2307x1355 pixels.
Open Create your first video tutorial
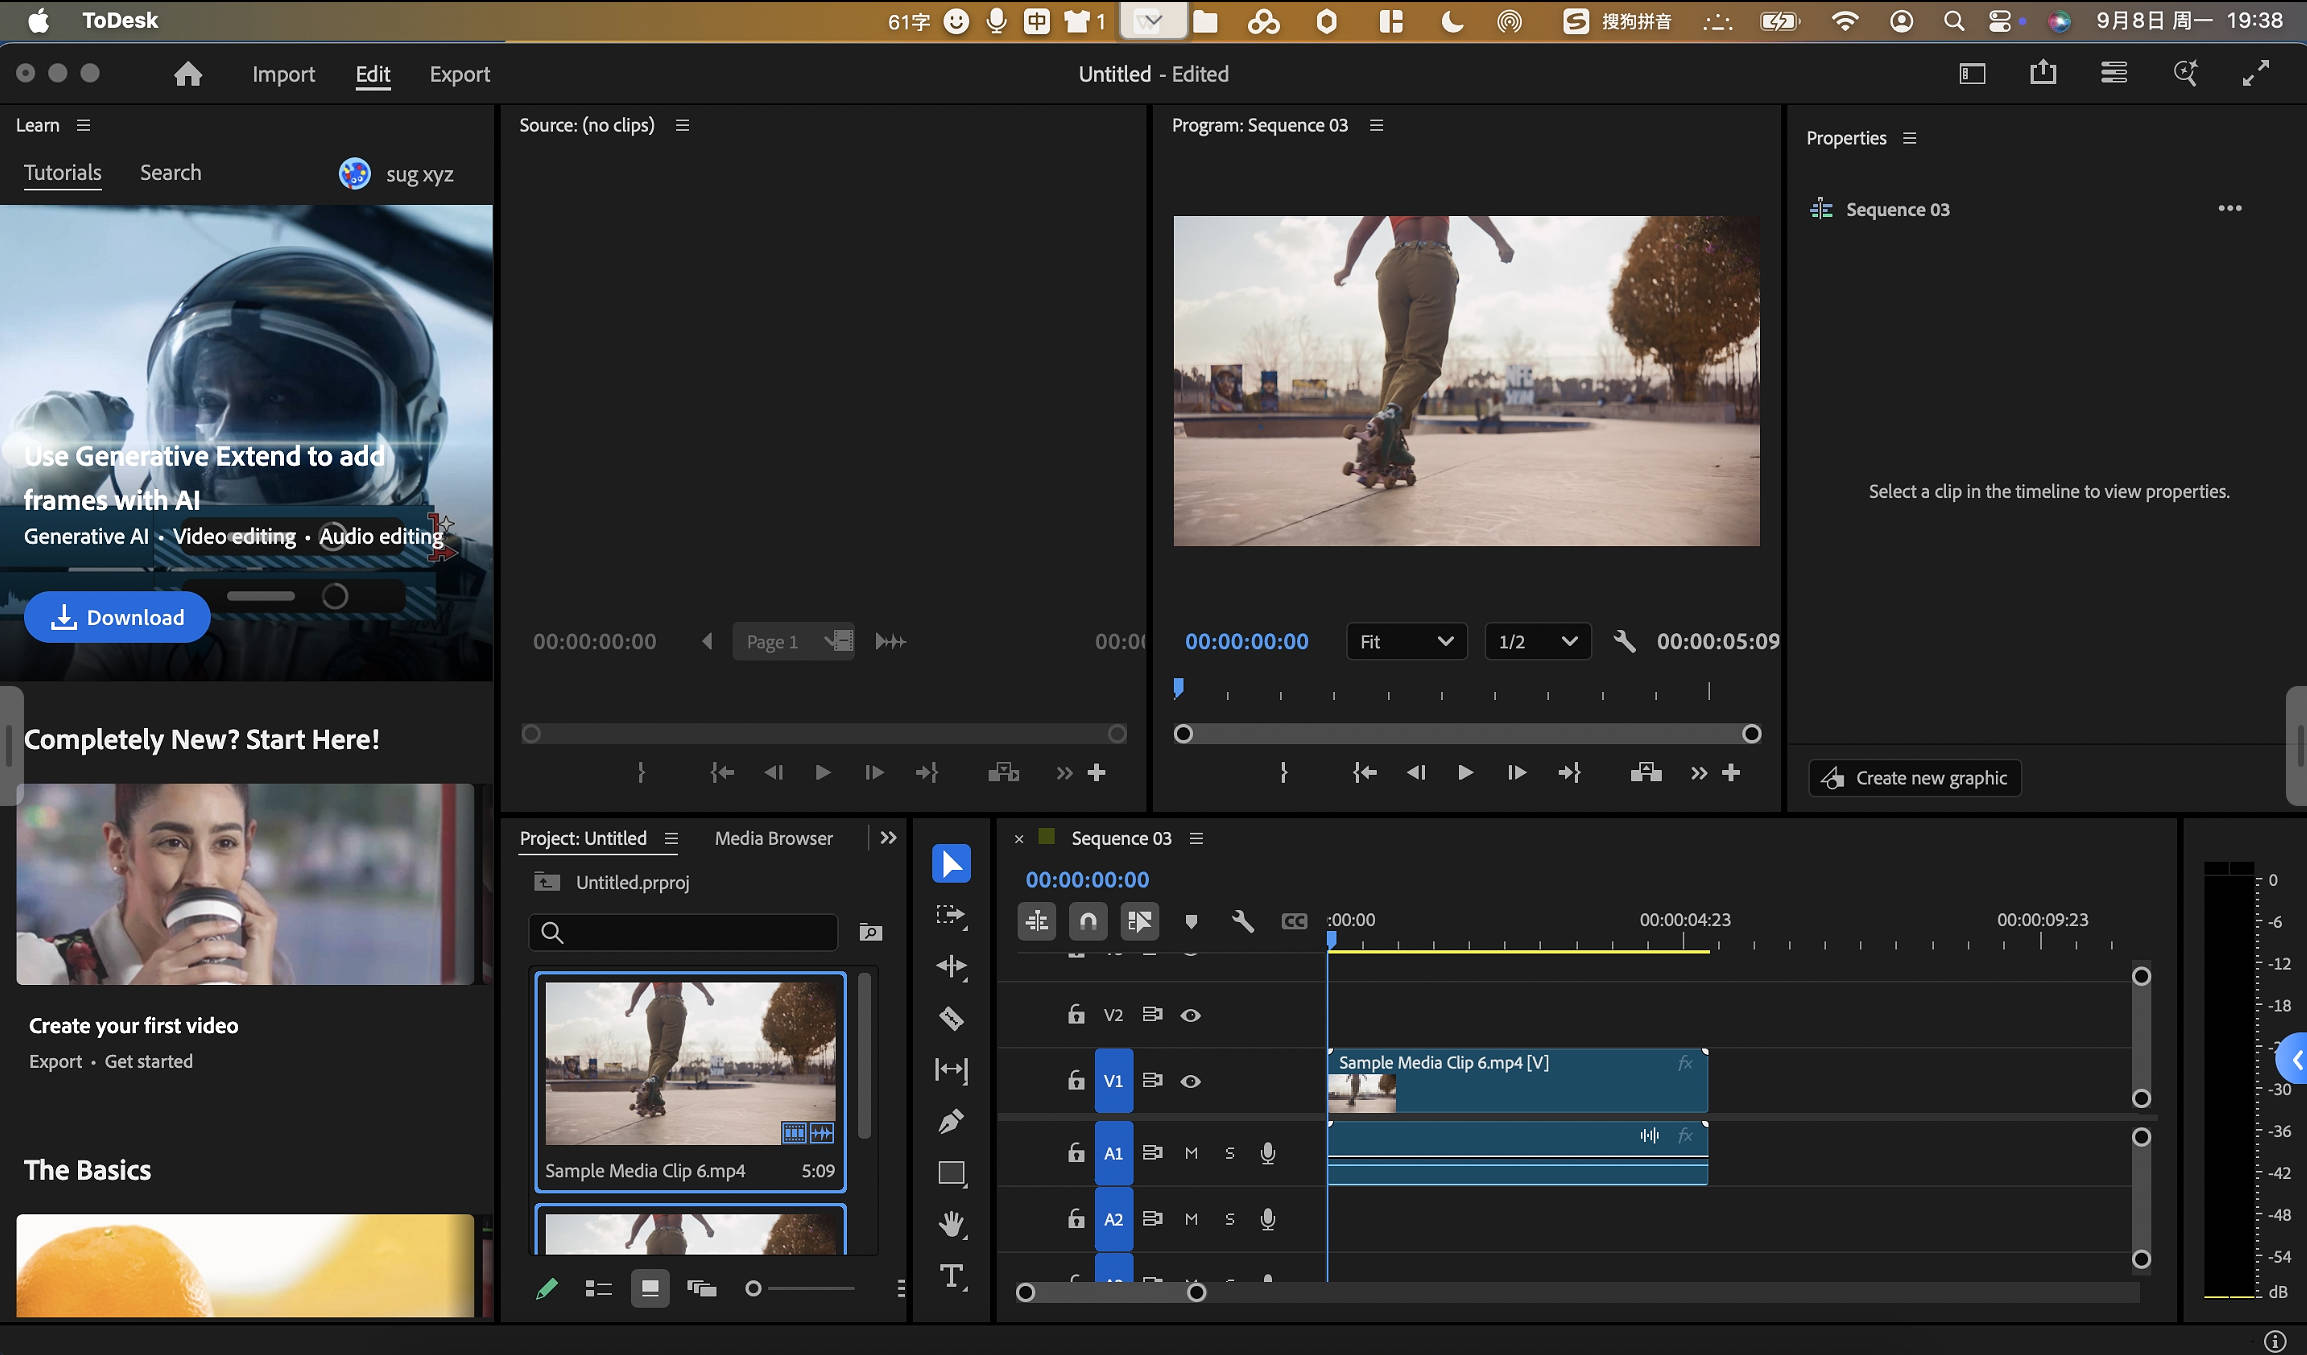[x=244, y=884]
